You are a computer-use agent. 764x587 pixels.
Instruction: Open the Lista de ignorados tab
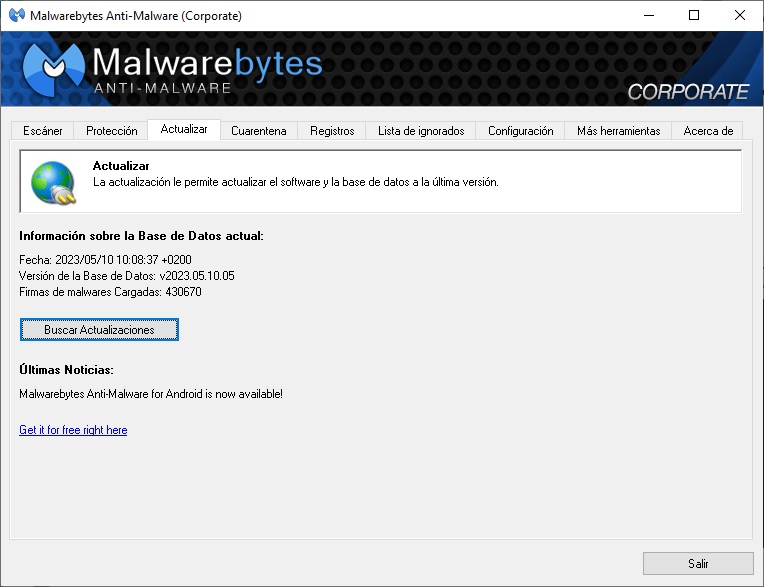tap(421, 131)
